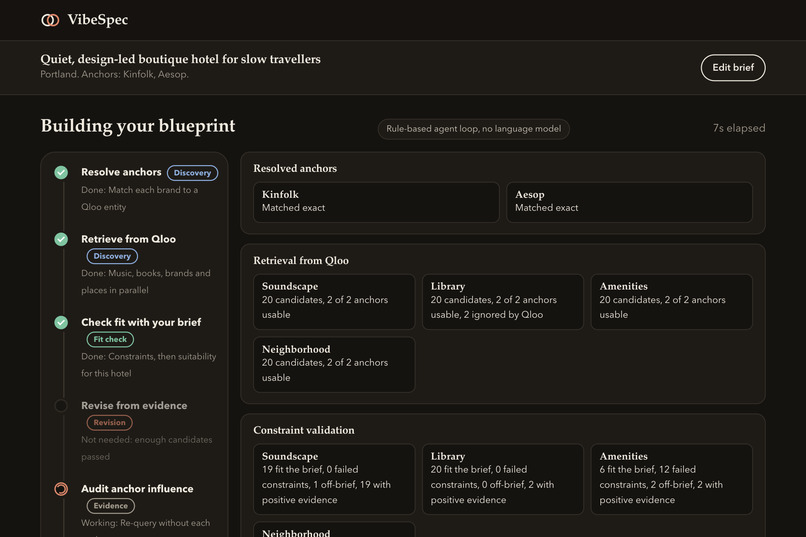Select the Revise from evidence step title
Viewport: 806px width, 537px height.
click(x=134, y=405)
